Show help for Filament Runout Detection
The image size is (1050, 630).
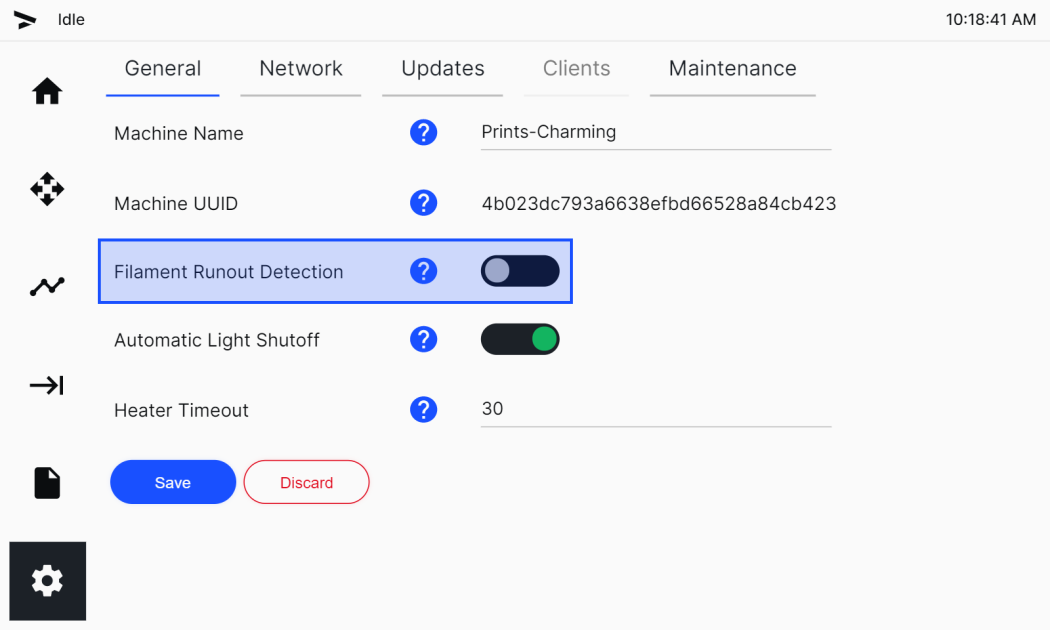[423, 271]
